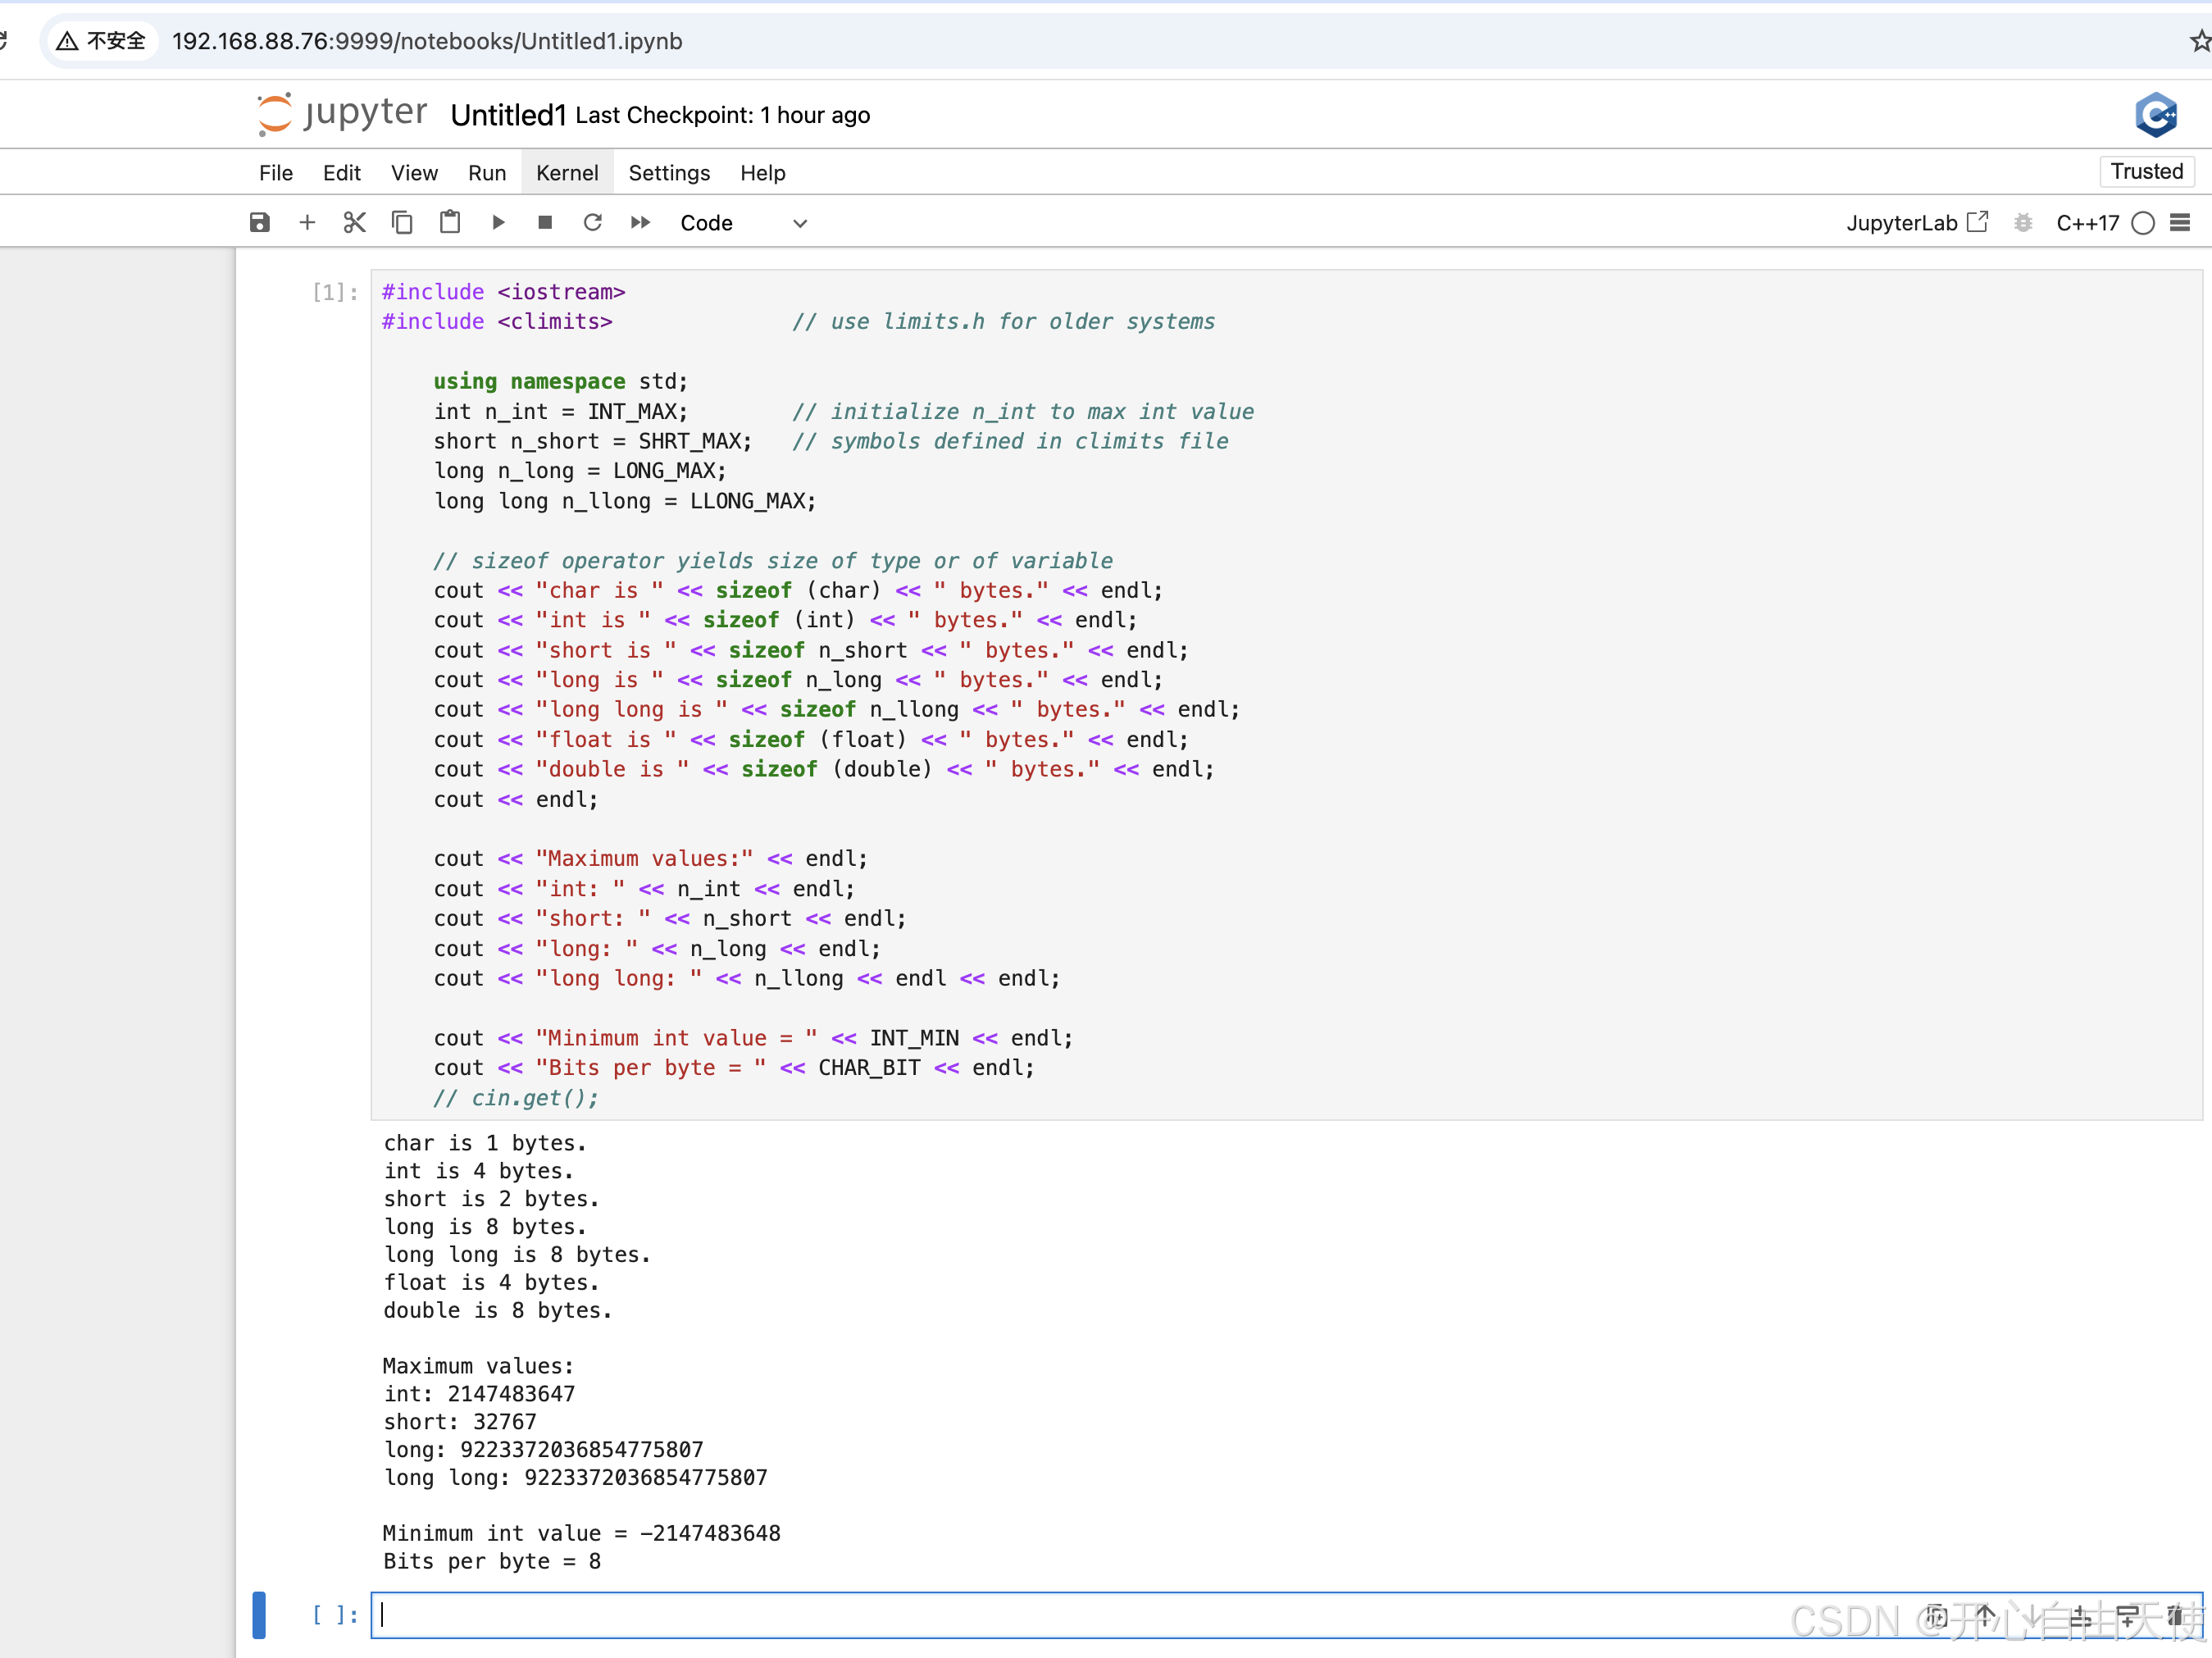2212x1658 pixels.
Task: Open the Run menu
Action: [487, 173]
